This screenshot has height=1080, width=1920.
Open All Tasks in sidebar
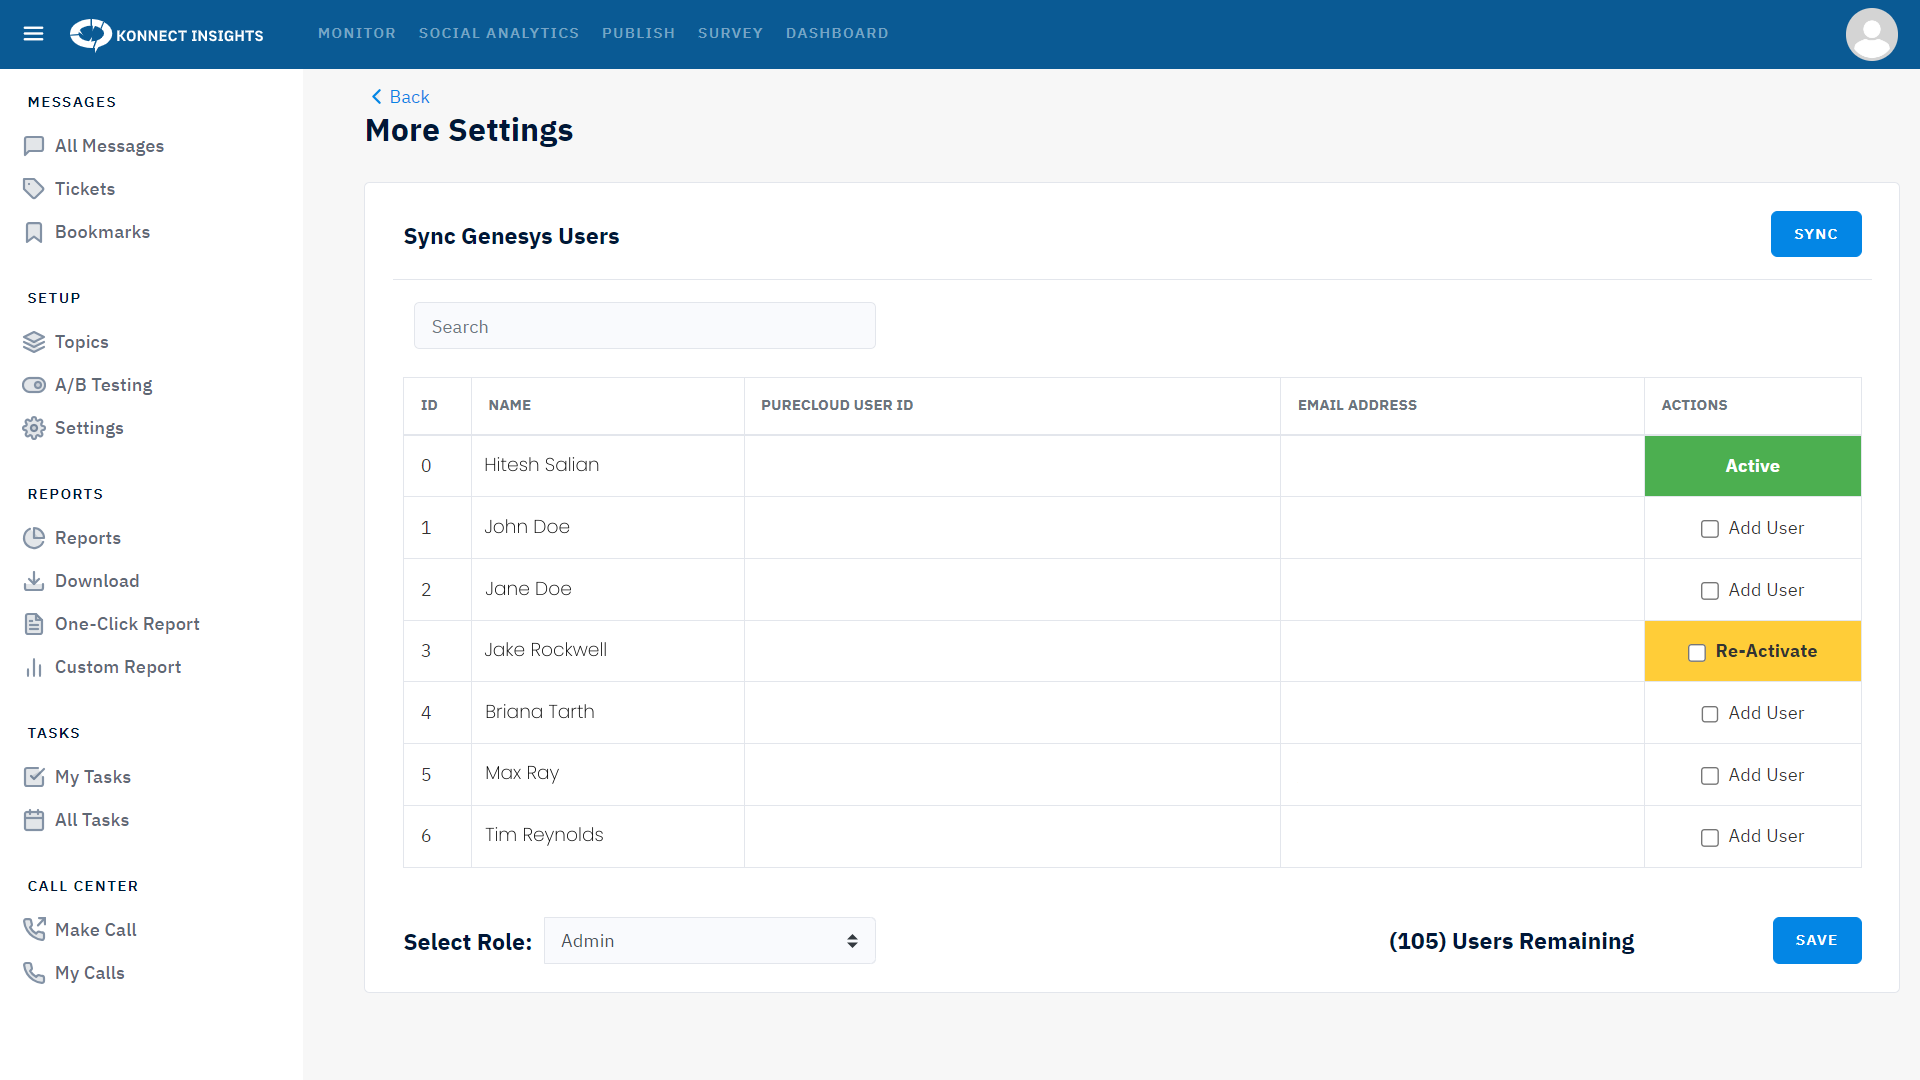[x=91, y=820]
